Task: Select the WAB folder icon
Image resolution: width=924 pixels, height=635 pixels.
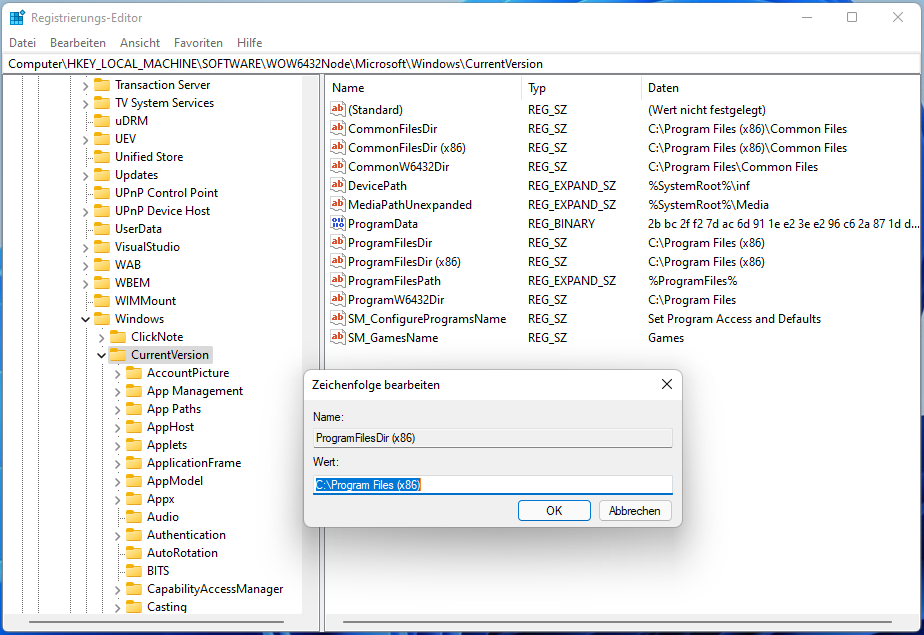Action: point(102,264)
